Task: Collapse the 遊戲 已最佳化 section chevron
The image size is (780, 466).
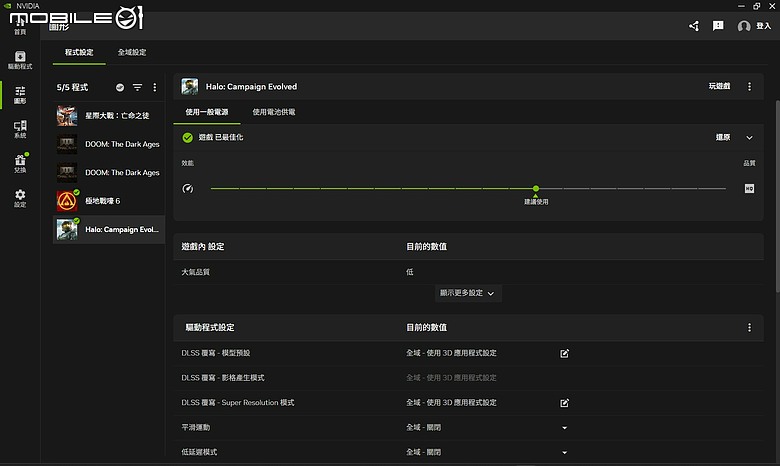Action: click(x=749, y=138)
